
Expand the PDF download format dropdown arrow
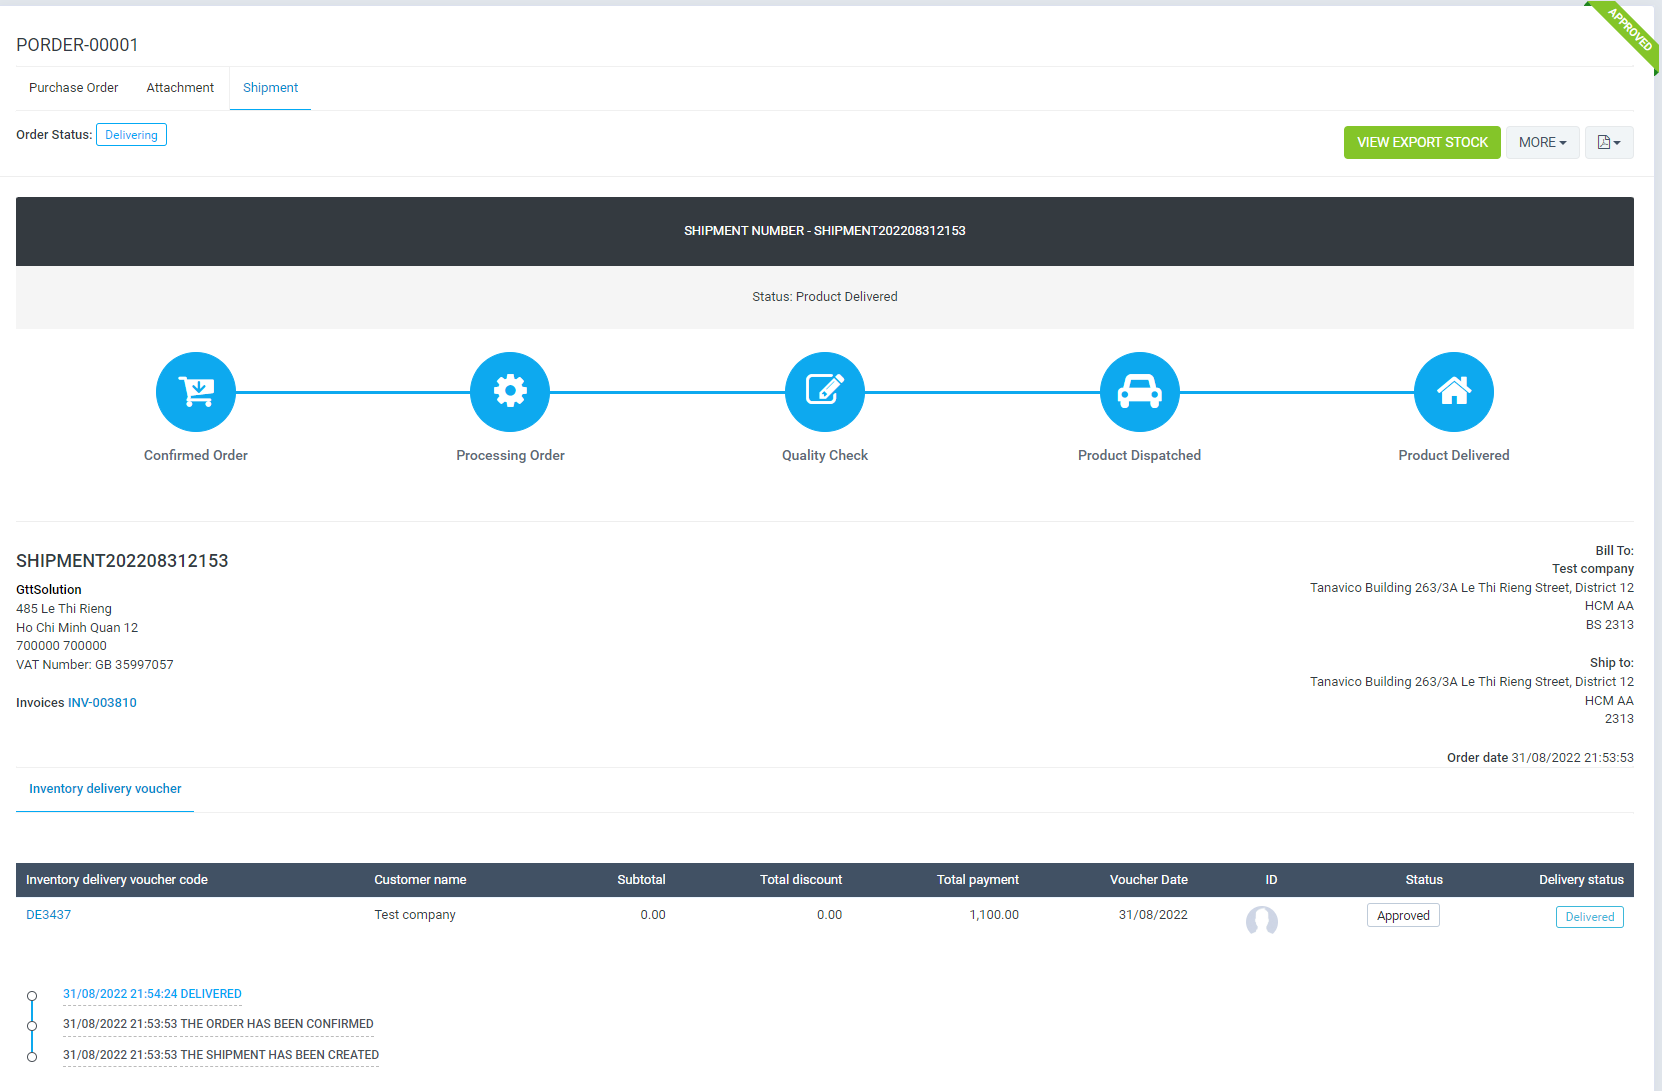click(1620, 142)
